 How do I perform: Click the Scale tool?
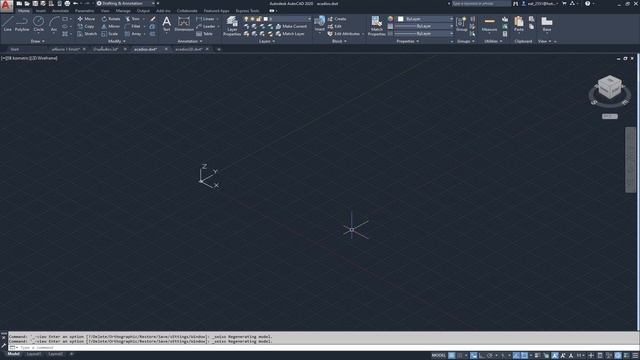tap(110, 34)
